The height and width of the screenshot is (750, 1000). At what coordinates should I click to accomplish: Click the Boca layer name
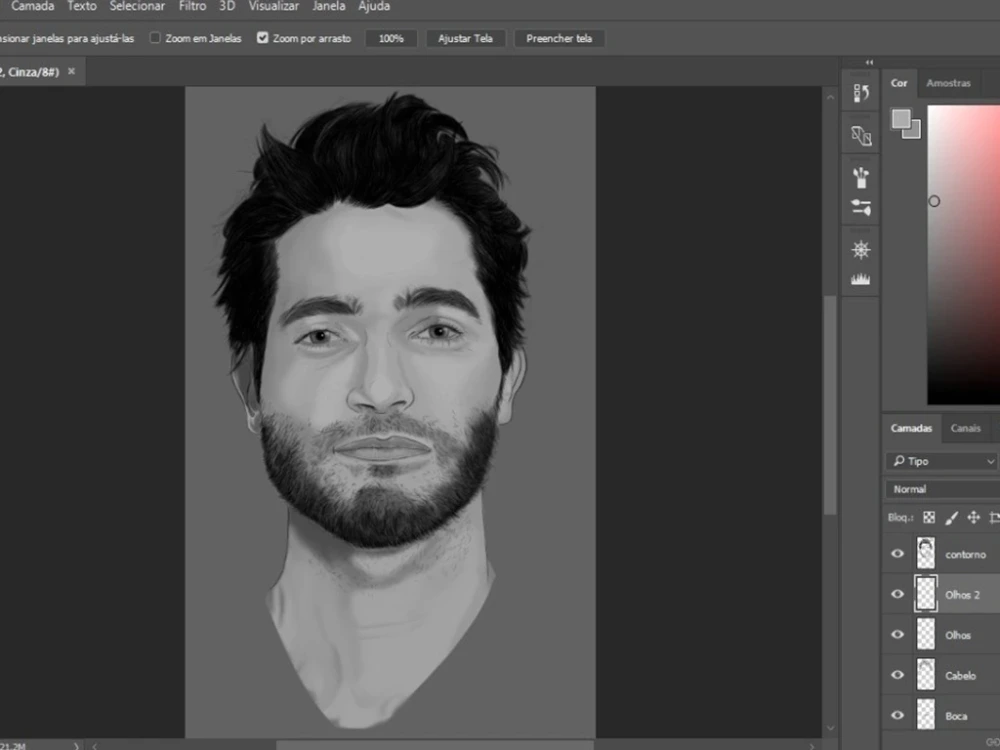(956, 716)
